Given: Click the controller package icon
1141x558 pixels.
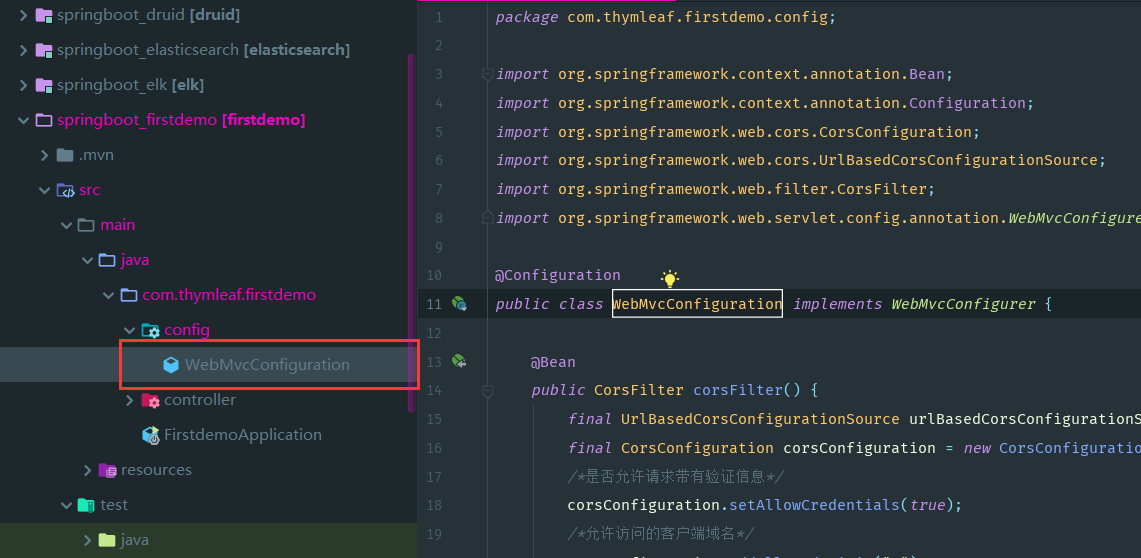Looking at the screenshot, I should point(150,400).
